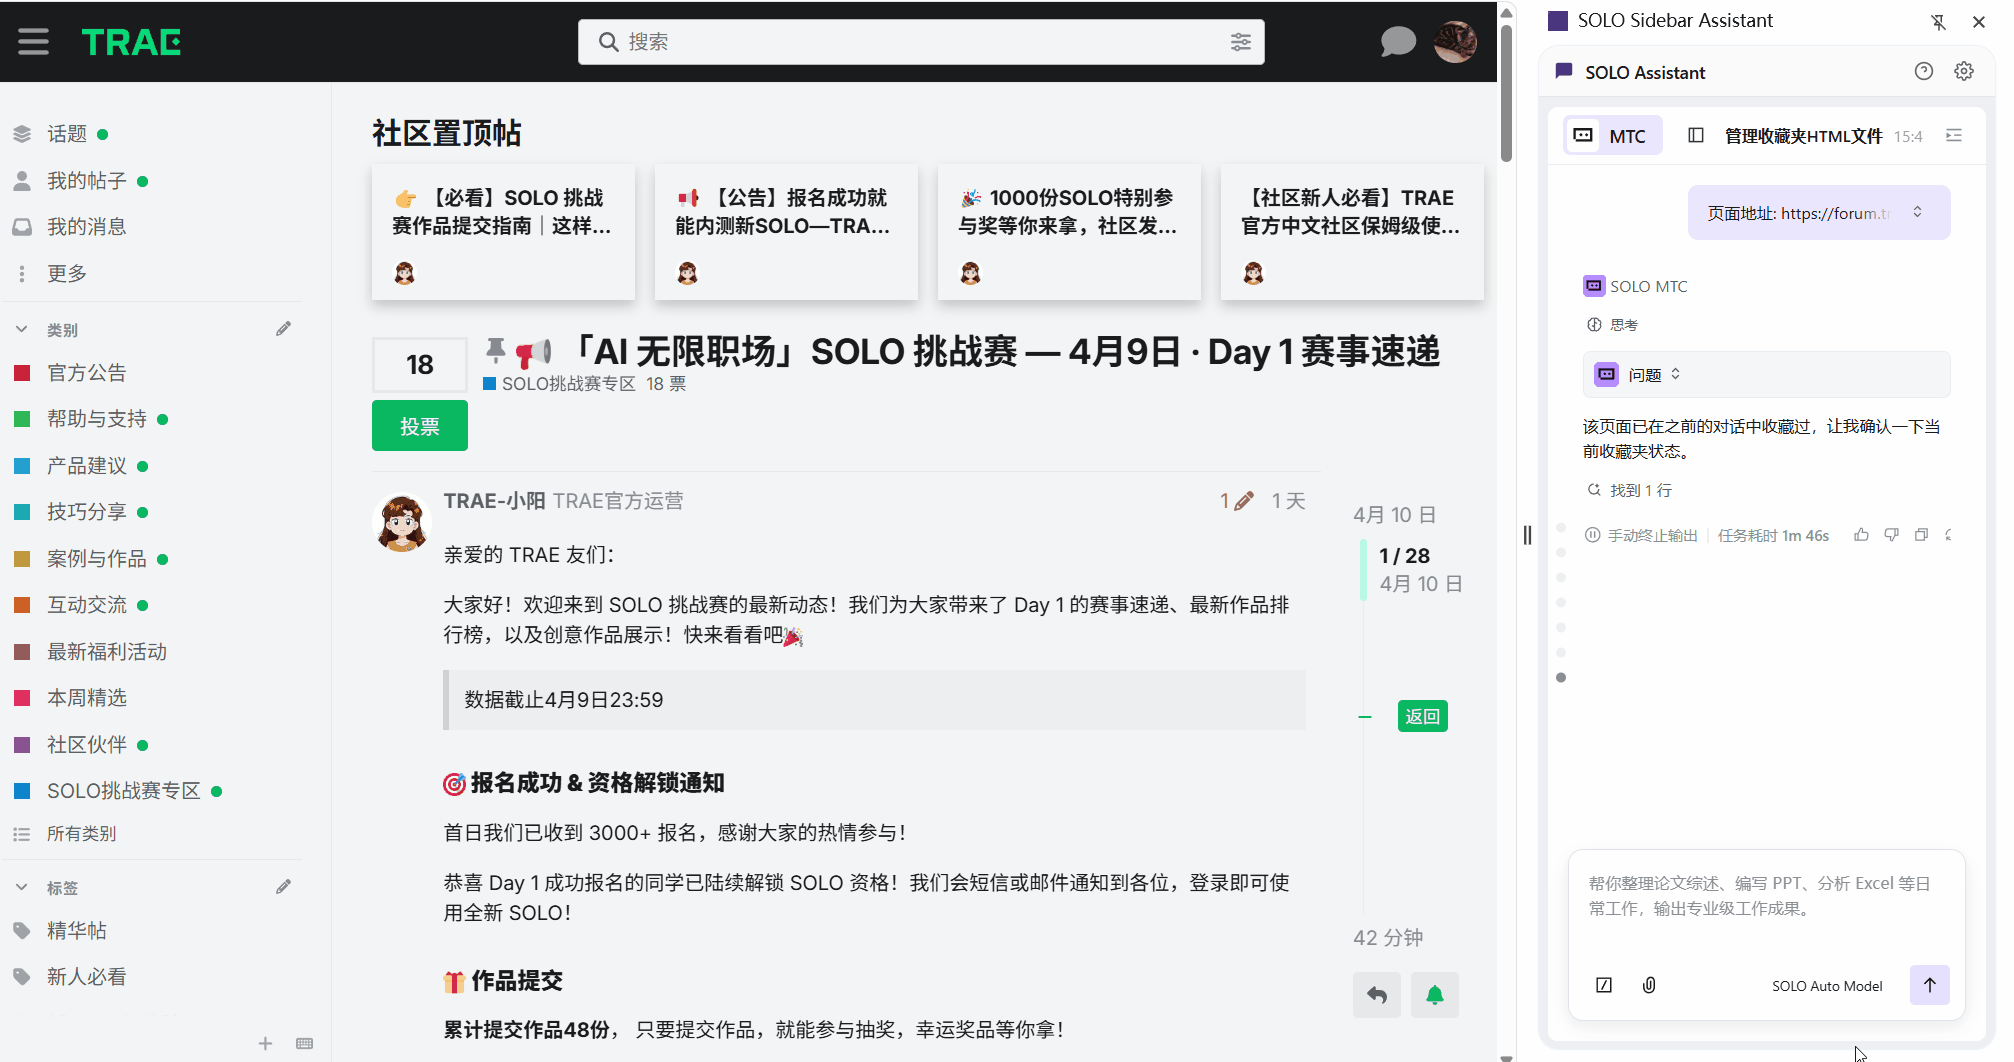Click the thumbs up feedback icon

1861,535
